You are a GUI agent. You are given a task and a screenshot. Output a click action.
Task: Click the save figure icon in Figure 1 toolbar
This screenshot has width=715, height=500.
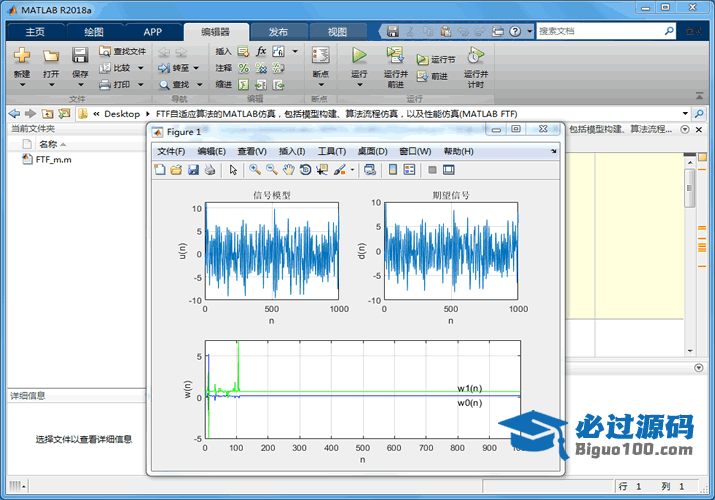[x=193, y=170]
